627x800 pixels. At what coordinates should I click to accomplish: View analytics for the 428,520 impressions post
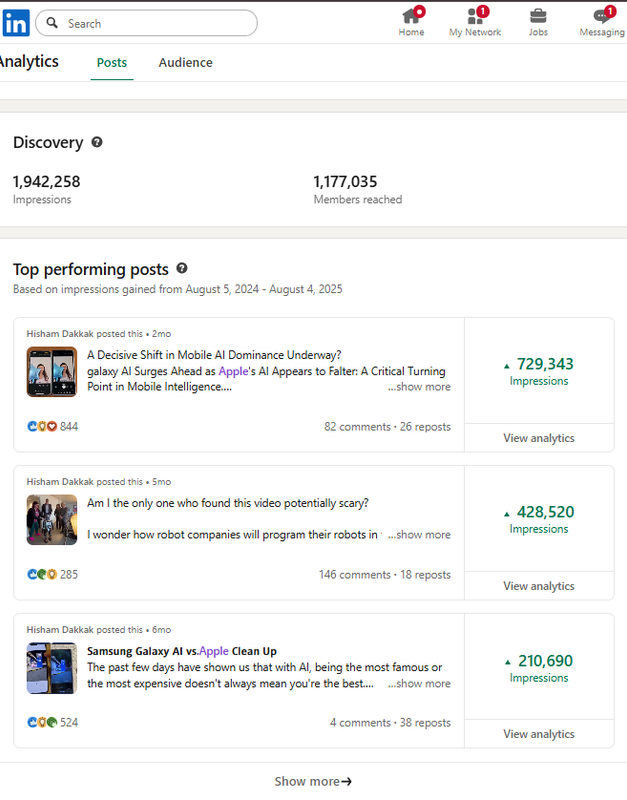click(x=539, y=586)
